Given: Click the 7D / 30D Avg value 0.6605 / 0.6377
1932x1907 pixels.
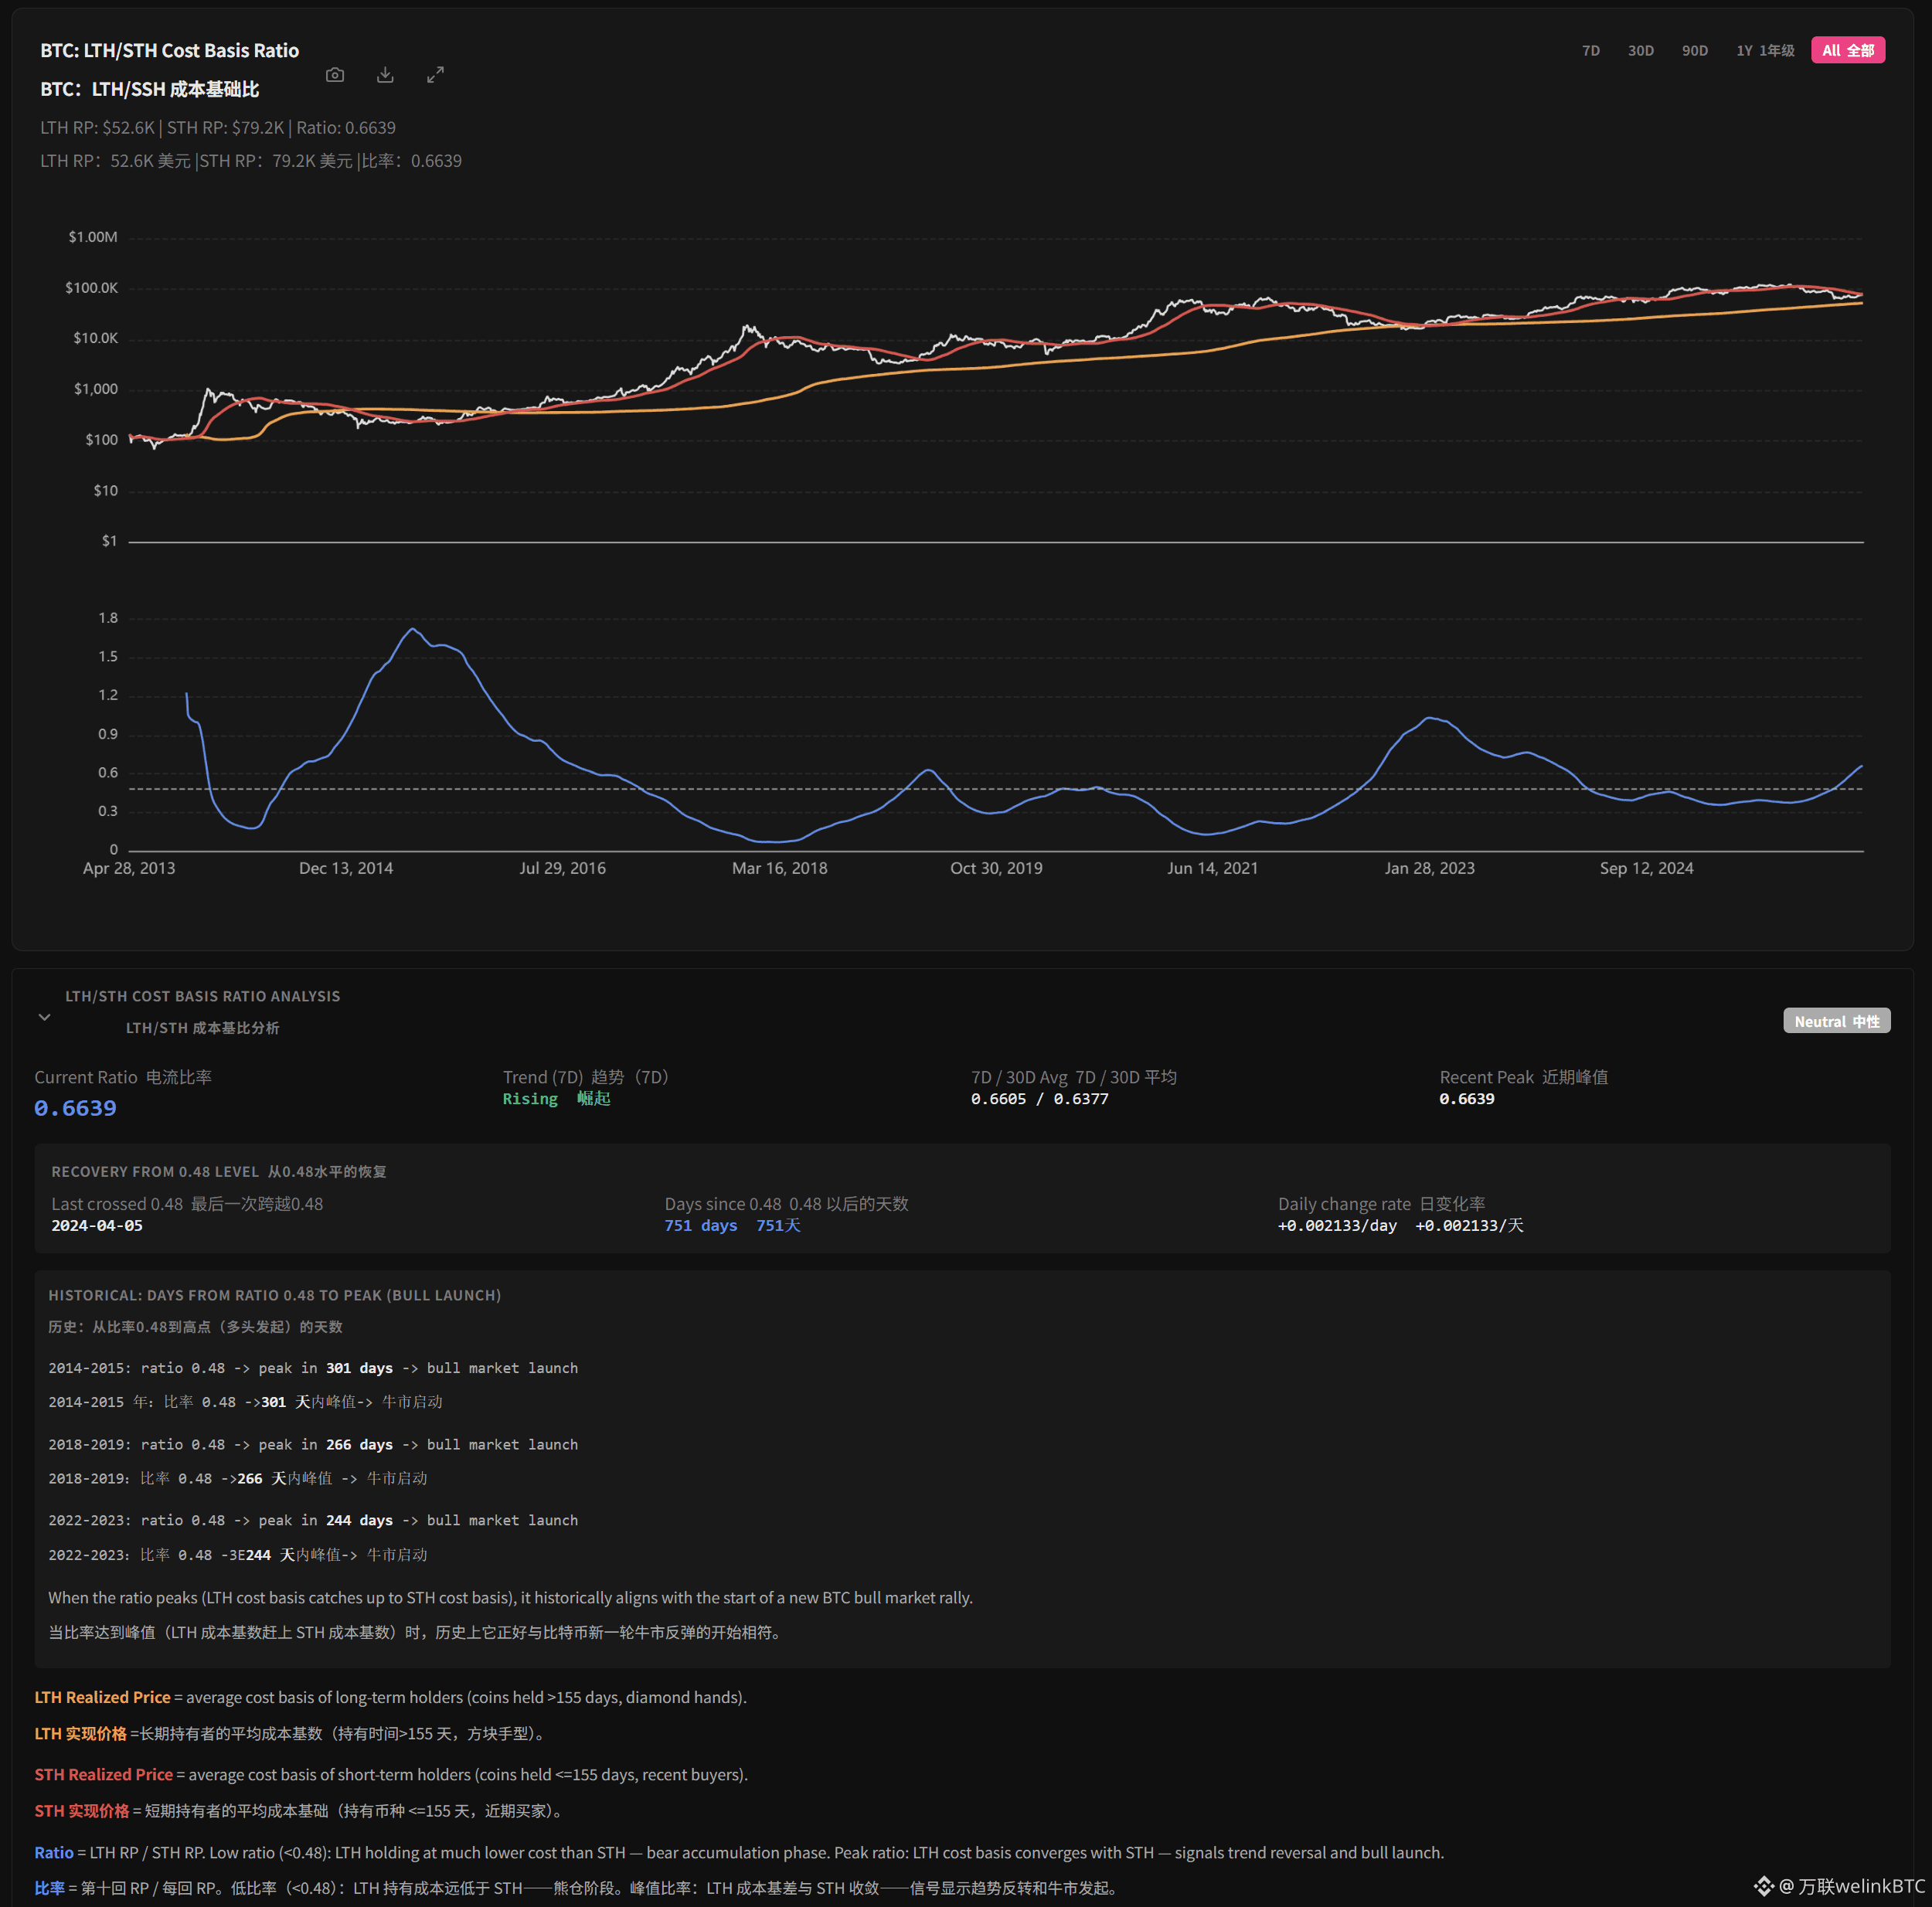Looking at the screenshot, I should pyautogui.click(x=1040, y=1099).
